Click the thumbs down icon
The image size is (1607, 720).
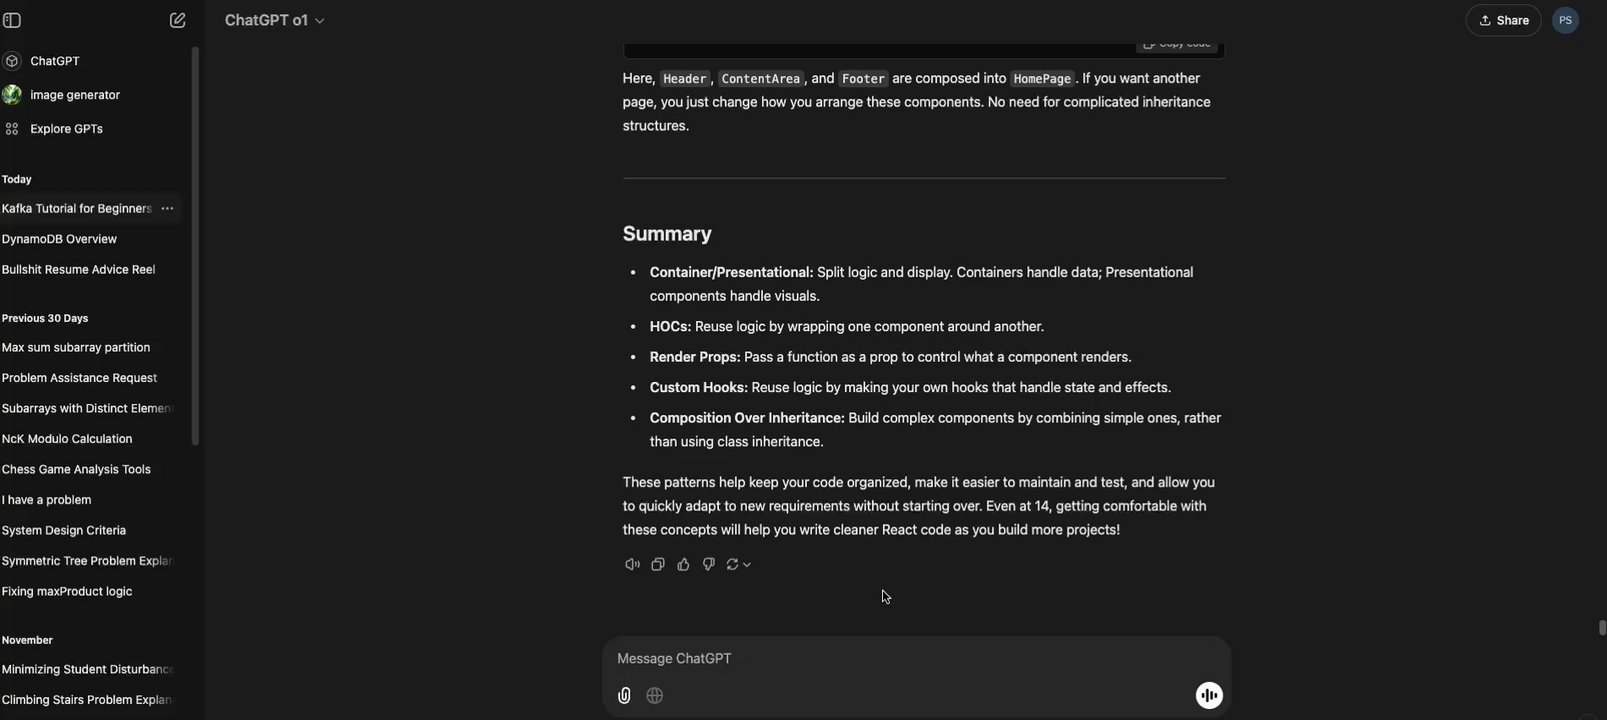709,564
